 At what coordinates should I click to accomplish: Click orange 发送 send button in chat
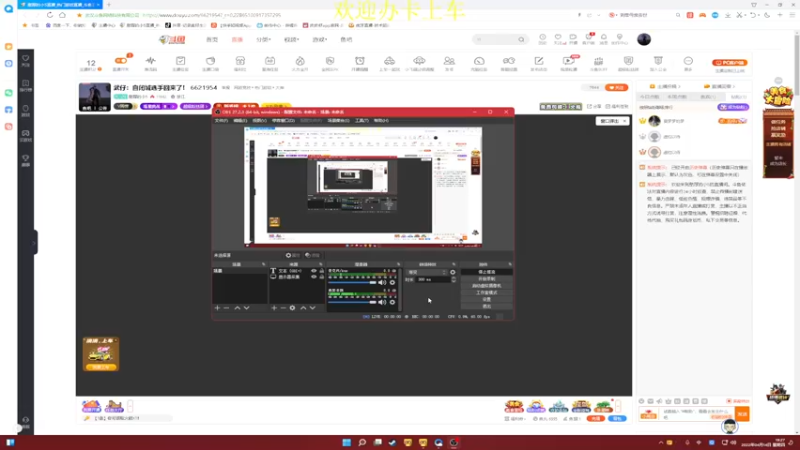[742, 414]
